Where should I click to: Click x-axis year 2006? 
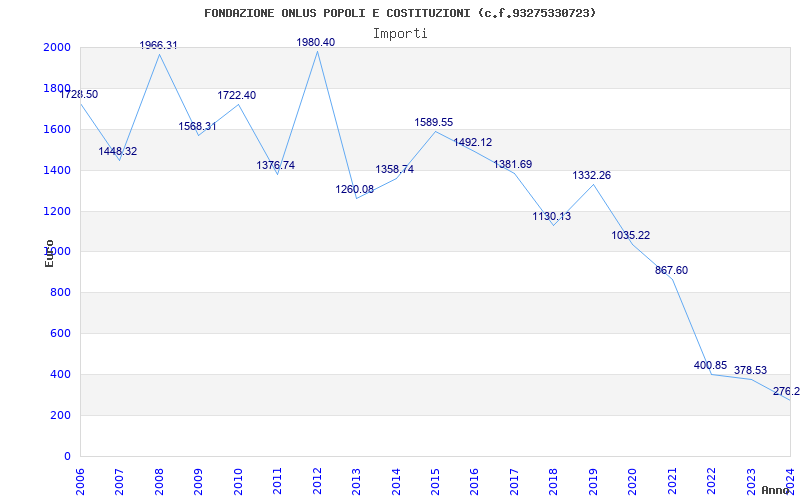pyautogui.click(x=80, y=482)
